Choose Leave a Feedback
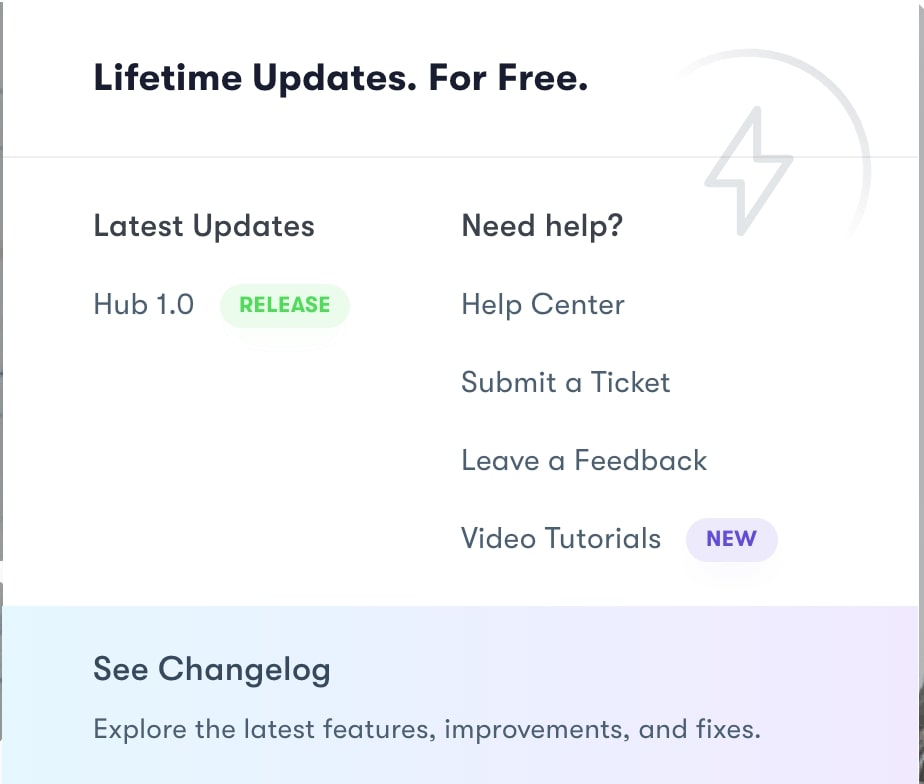Screen dimensions: 924x784 584,460
